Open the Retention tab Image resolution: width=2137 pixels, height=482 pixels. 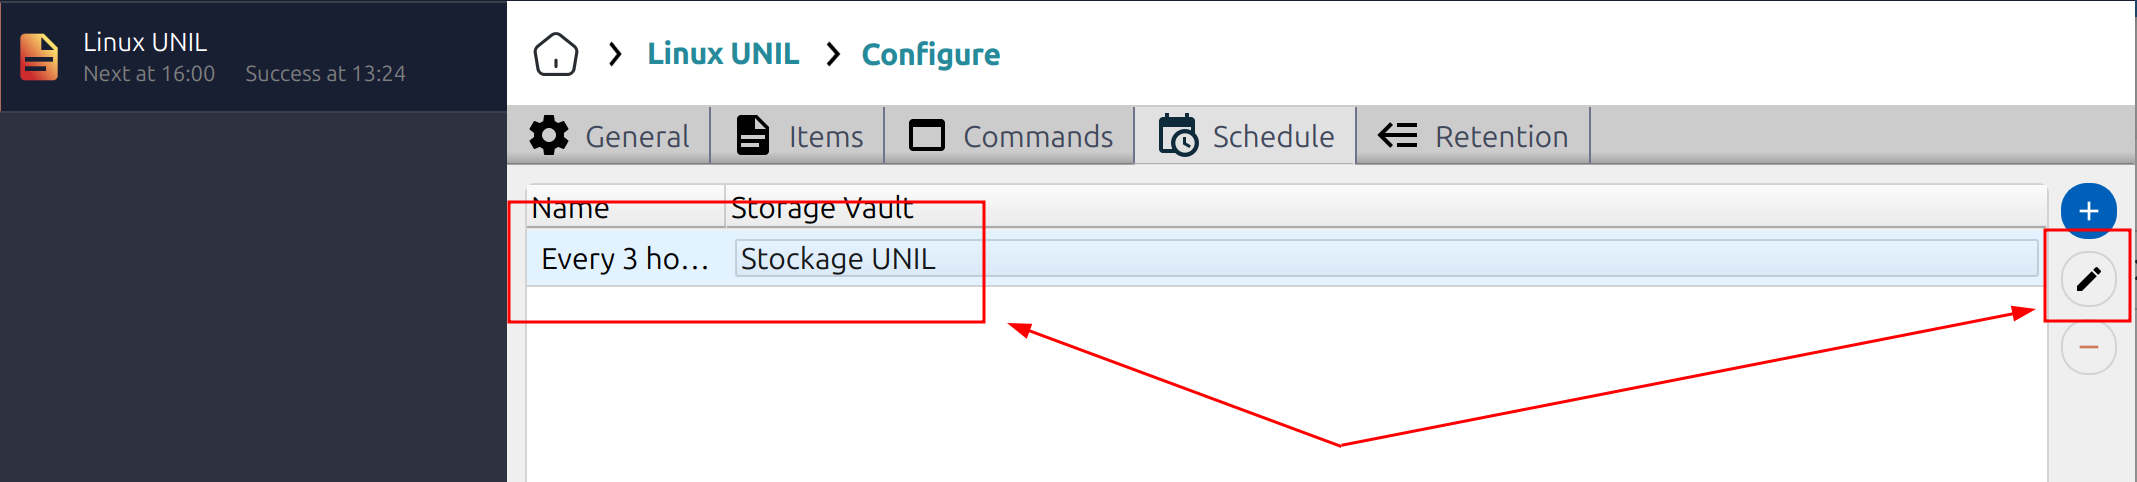point(1473,136)
